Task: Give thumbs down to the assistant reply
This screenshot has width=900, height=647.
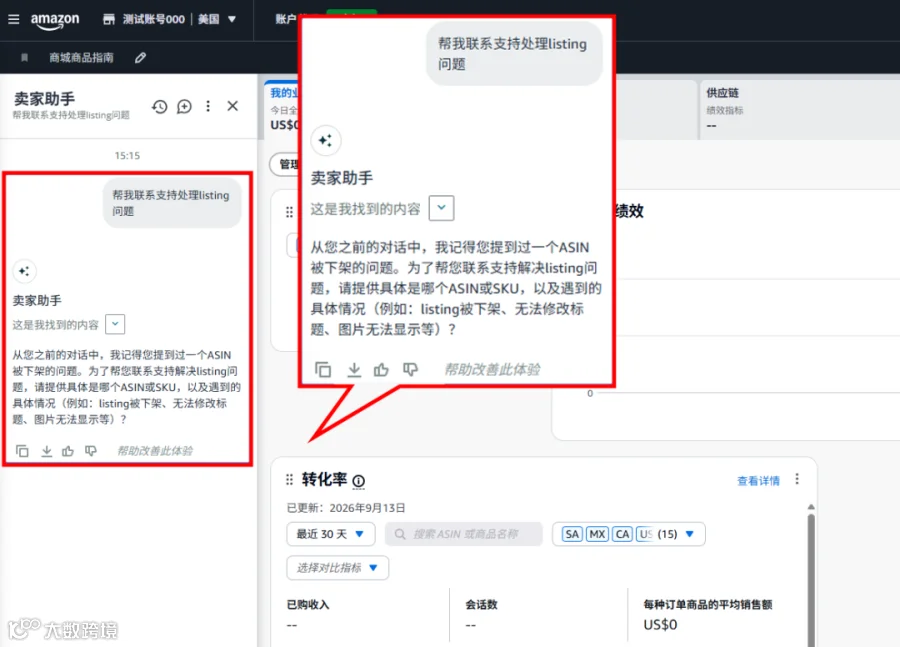Action: tap(91, 451)
